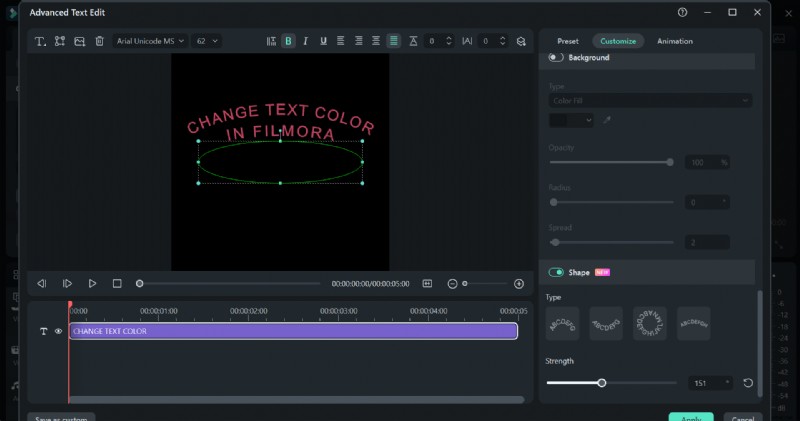Click the Cancel button
The width and height of the screenshot is (800, 421).
pyautogui.click(x=742, y=417)
